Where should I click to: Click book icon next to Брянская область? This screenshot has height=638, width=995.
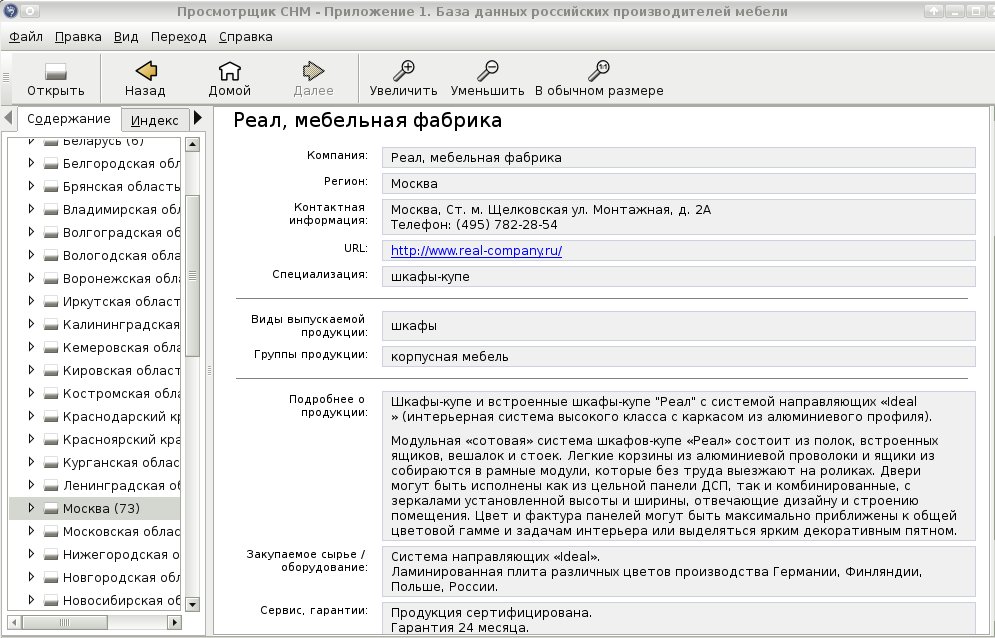pyautogui.click(x=51, y=187)
